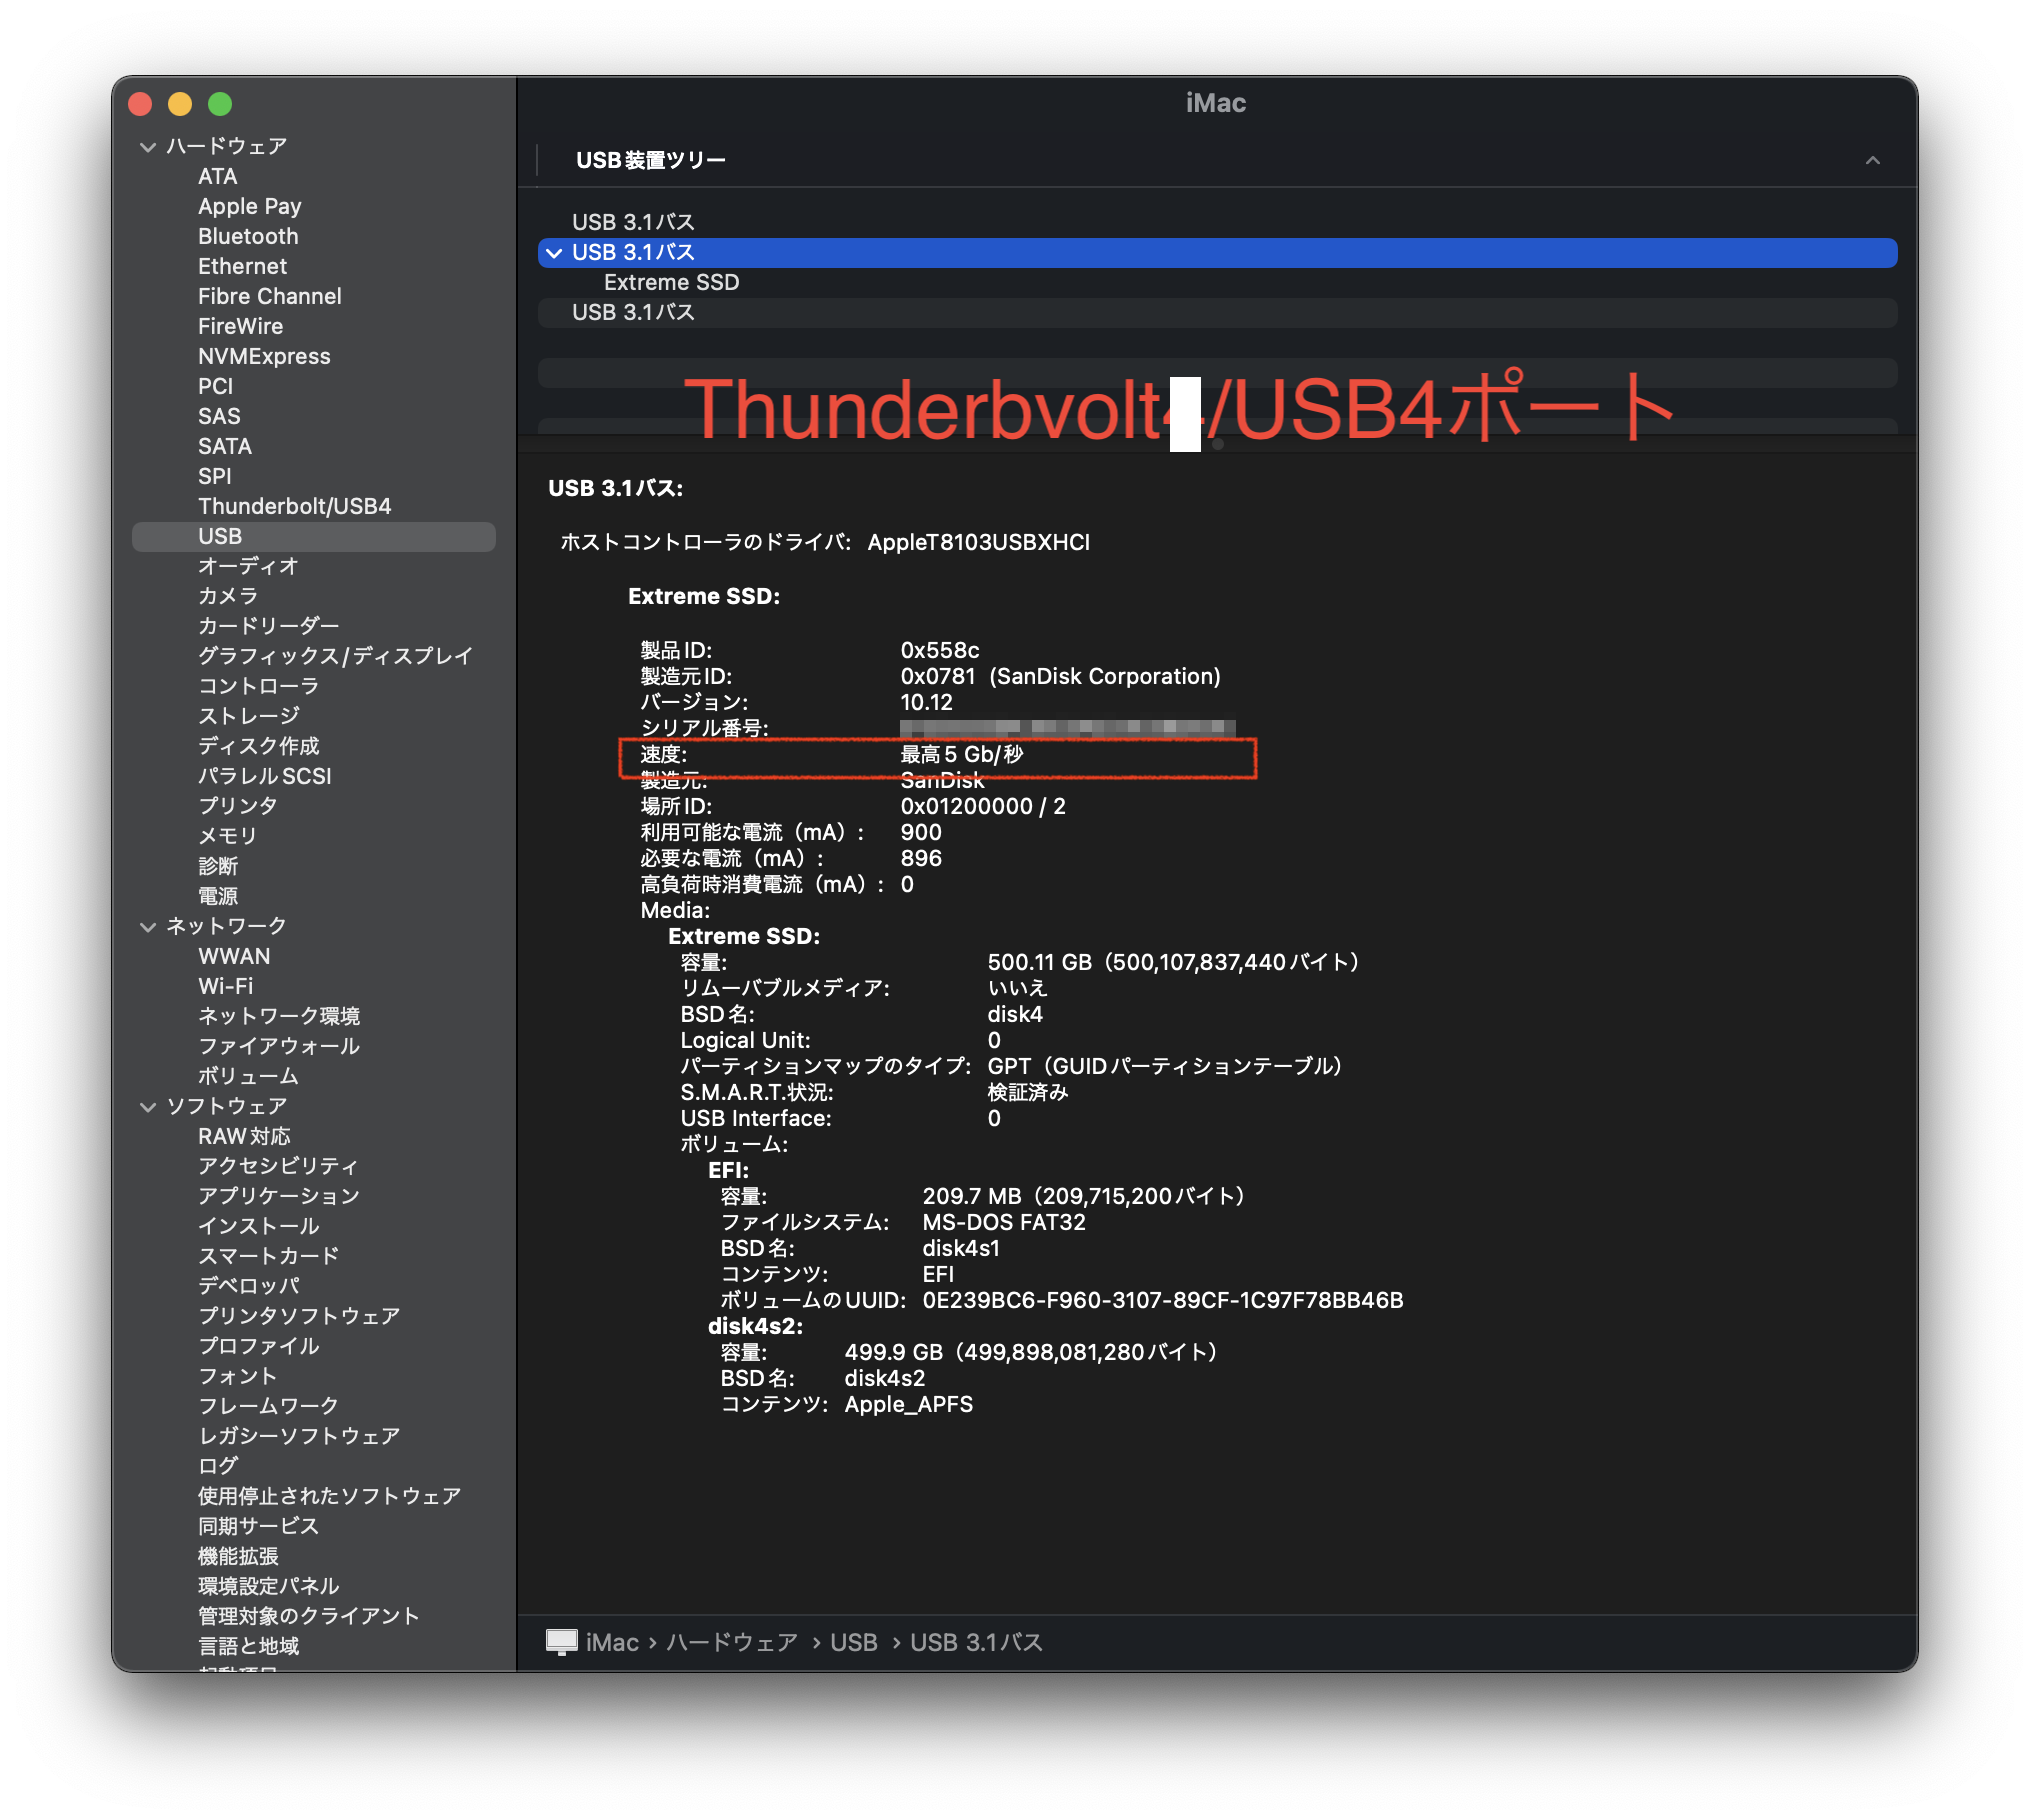Open Wi-Fi under ネットワーク
Viewport: 2030px width, 1820px height.
click(x=226, y=986)
